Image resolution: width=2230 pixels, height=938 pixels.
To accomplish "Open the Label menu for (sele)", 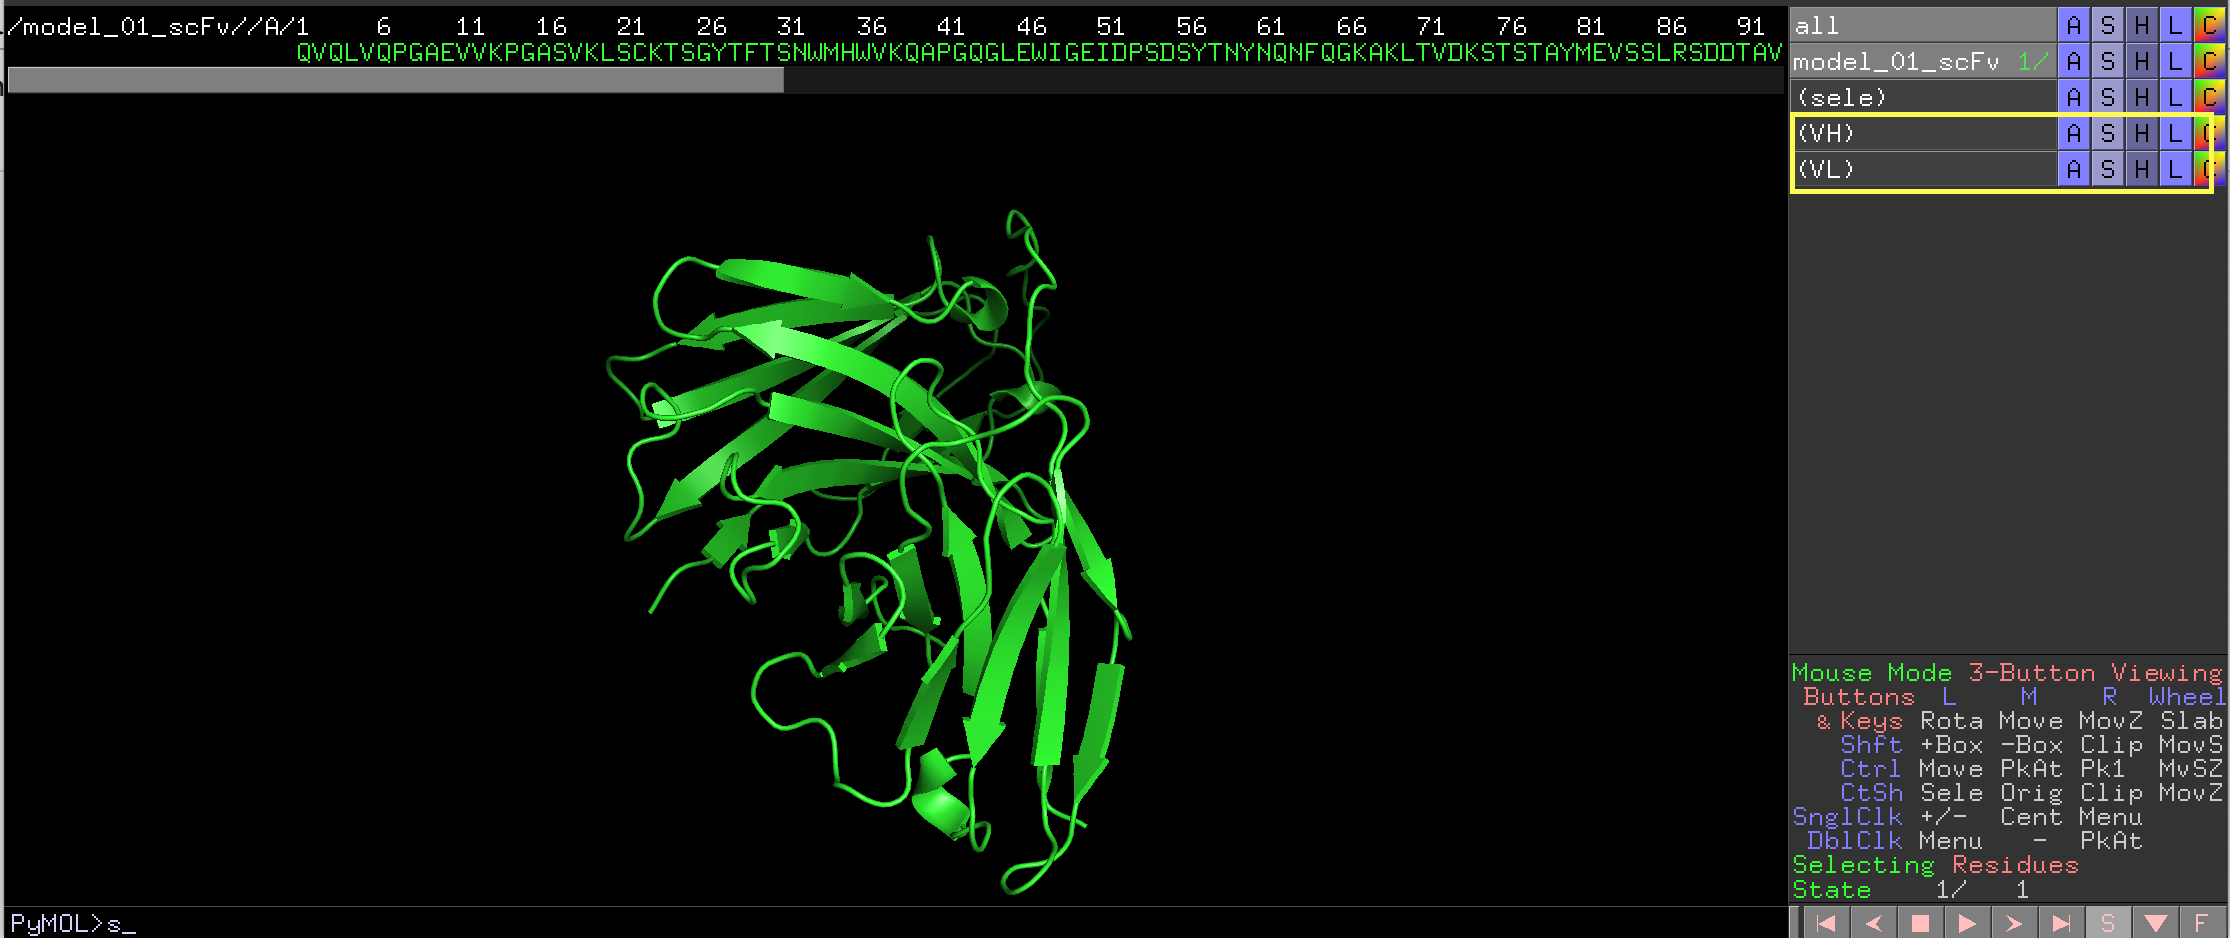I will coord(2176,97).
